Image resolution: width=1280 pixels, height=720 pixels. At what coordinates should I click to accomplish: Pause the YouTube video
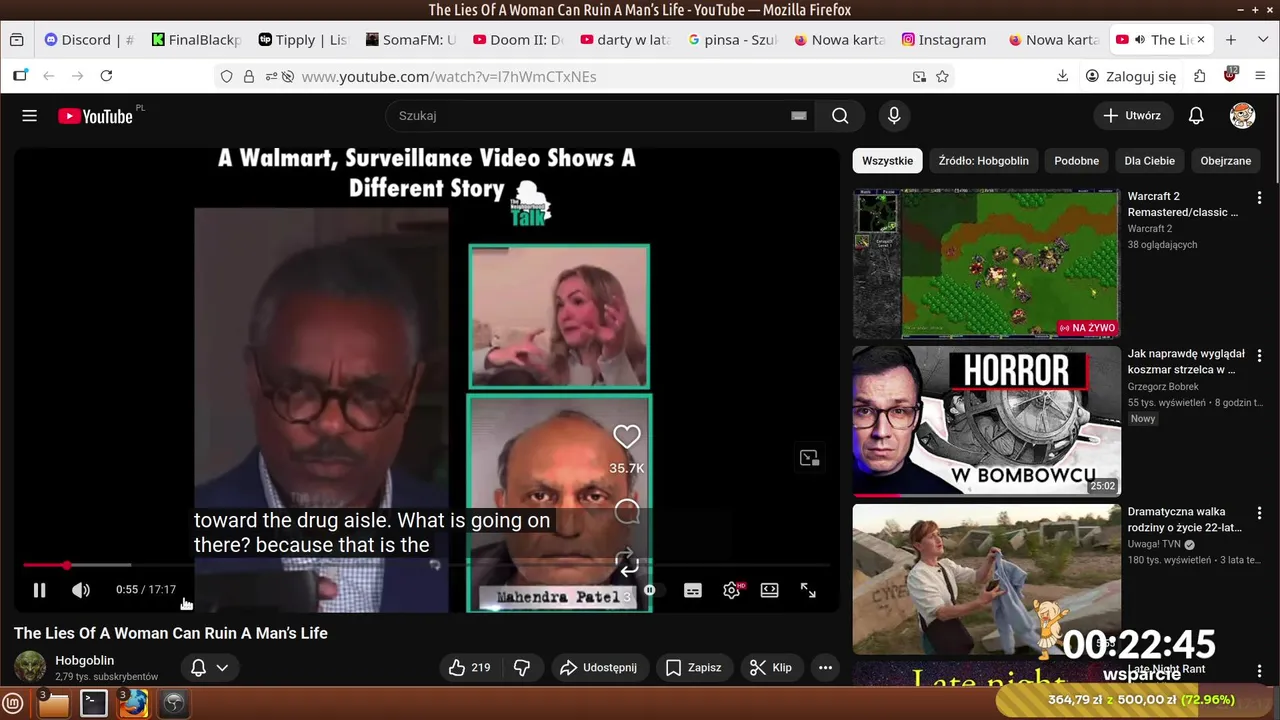[x=39, y=590]
